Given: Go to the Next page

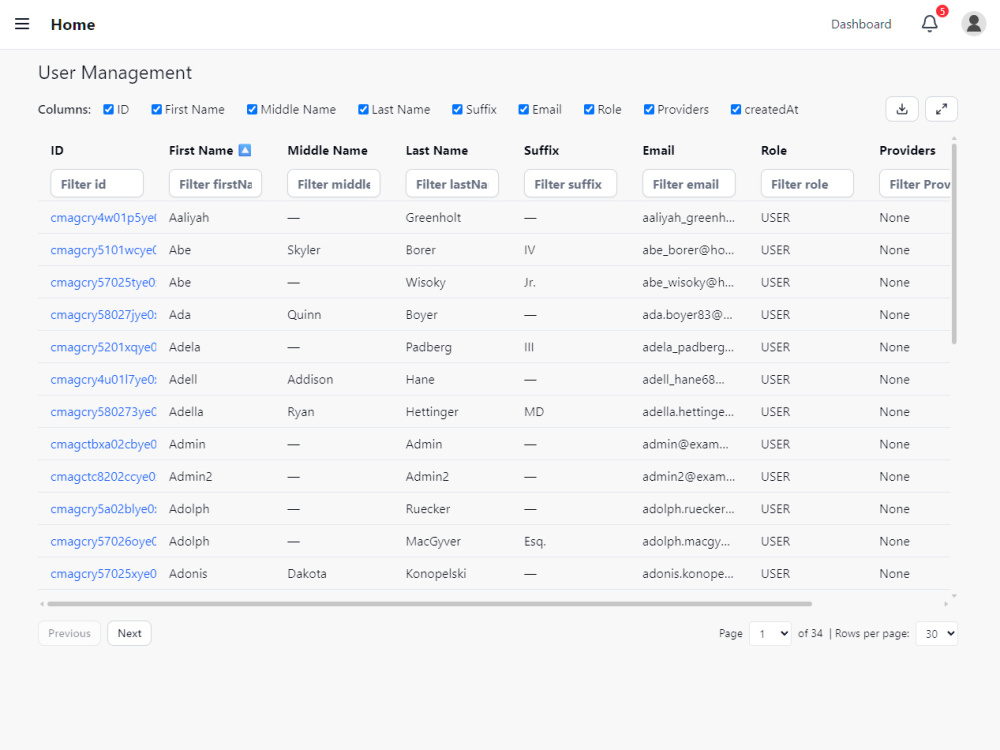Looking at the screenshot, I should pyautogui.click(x=129, y=633).
